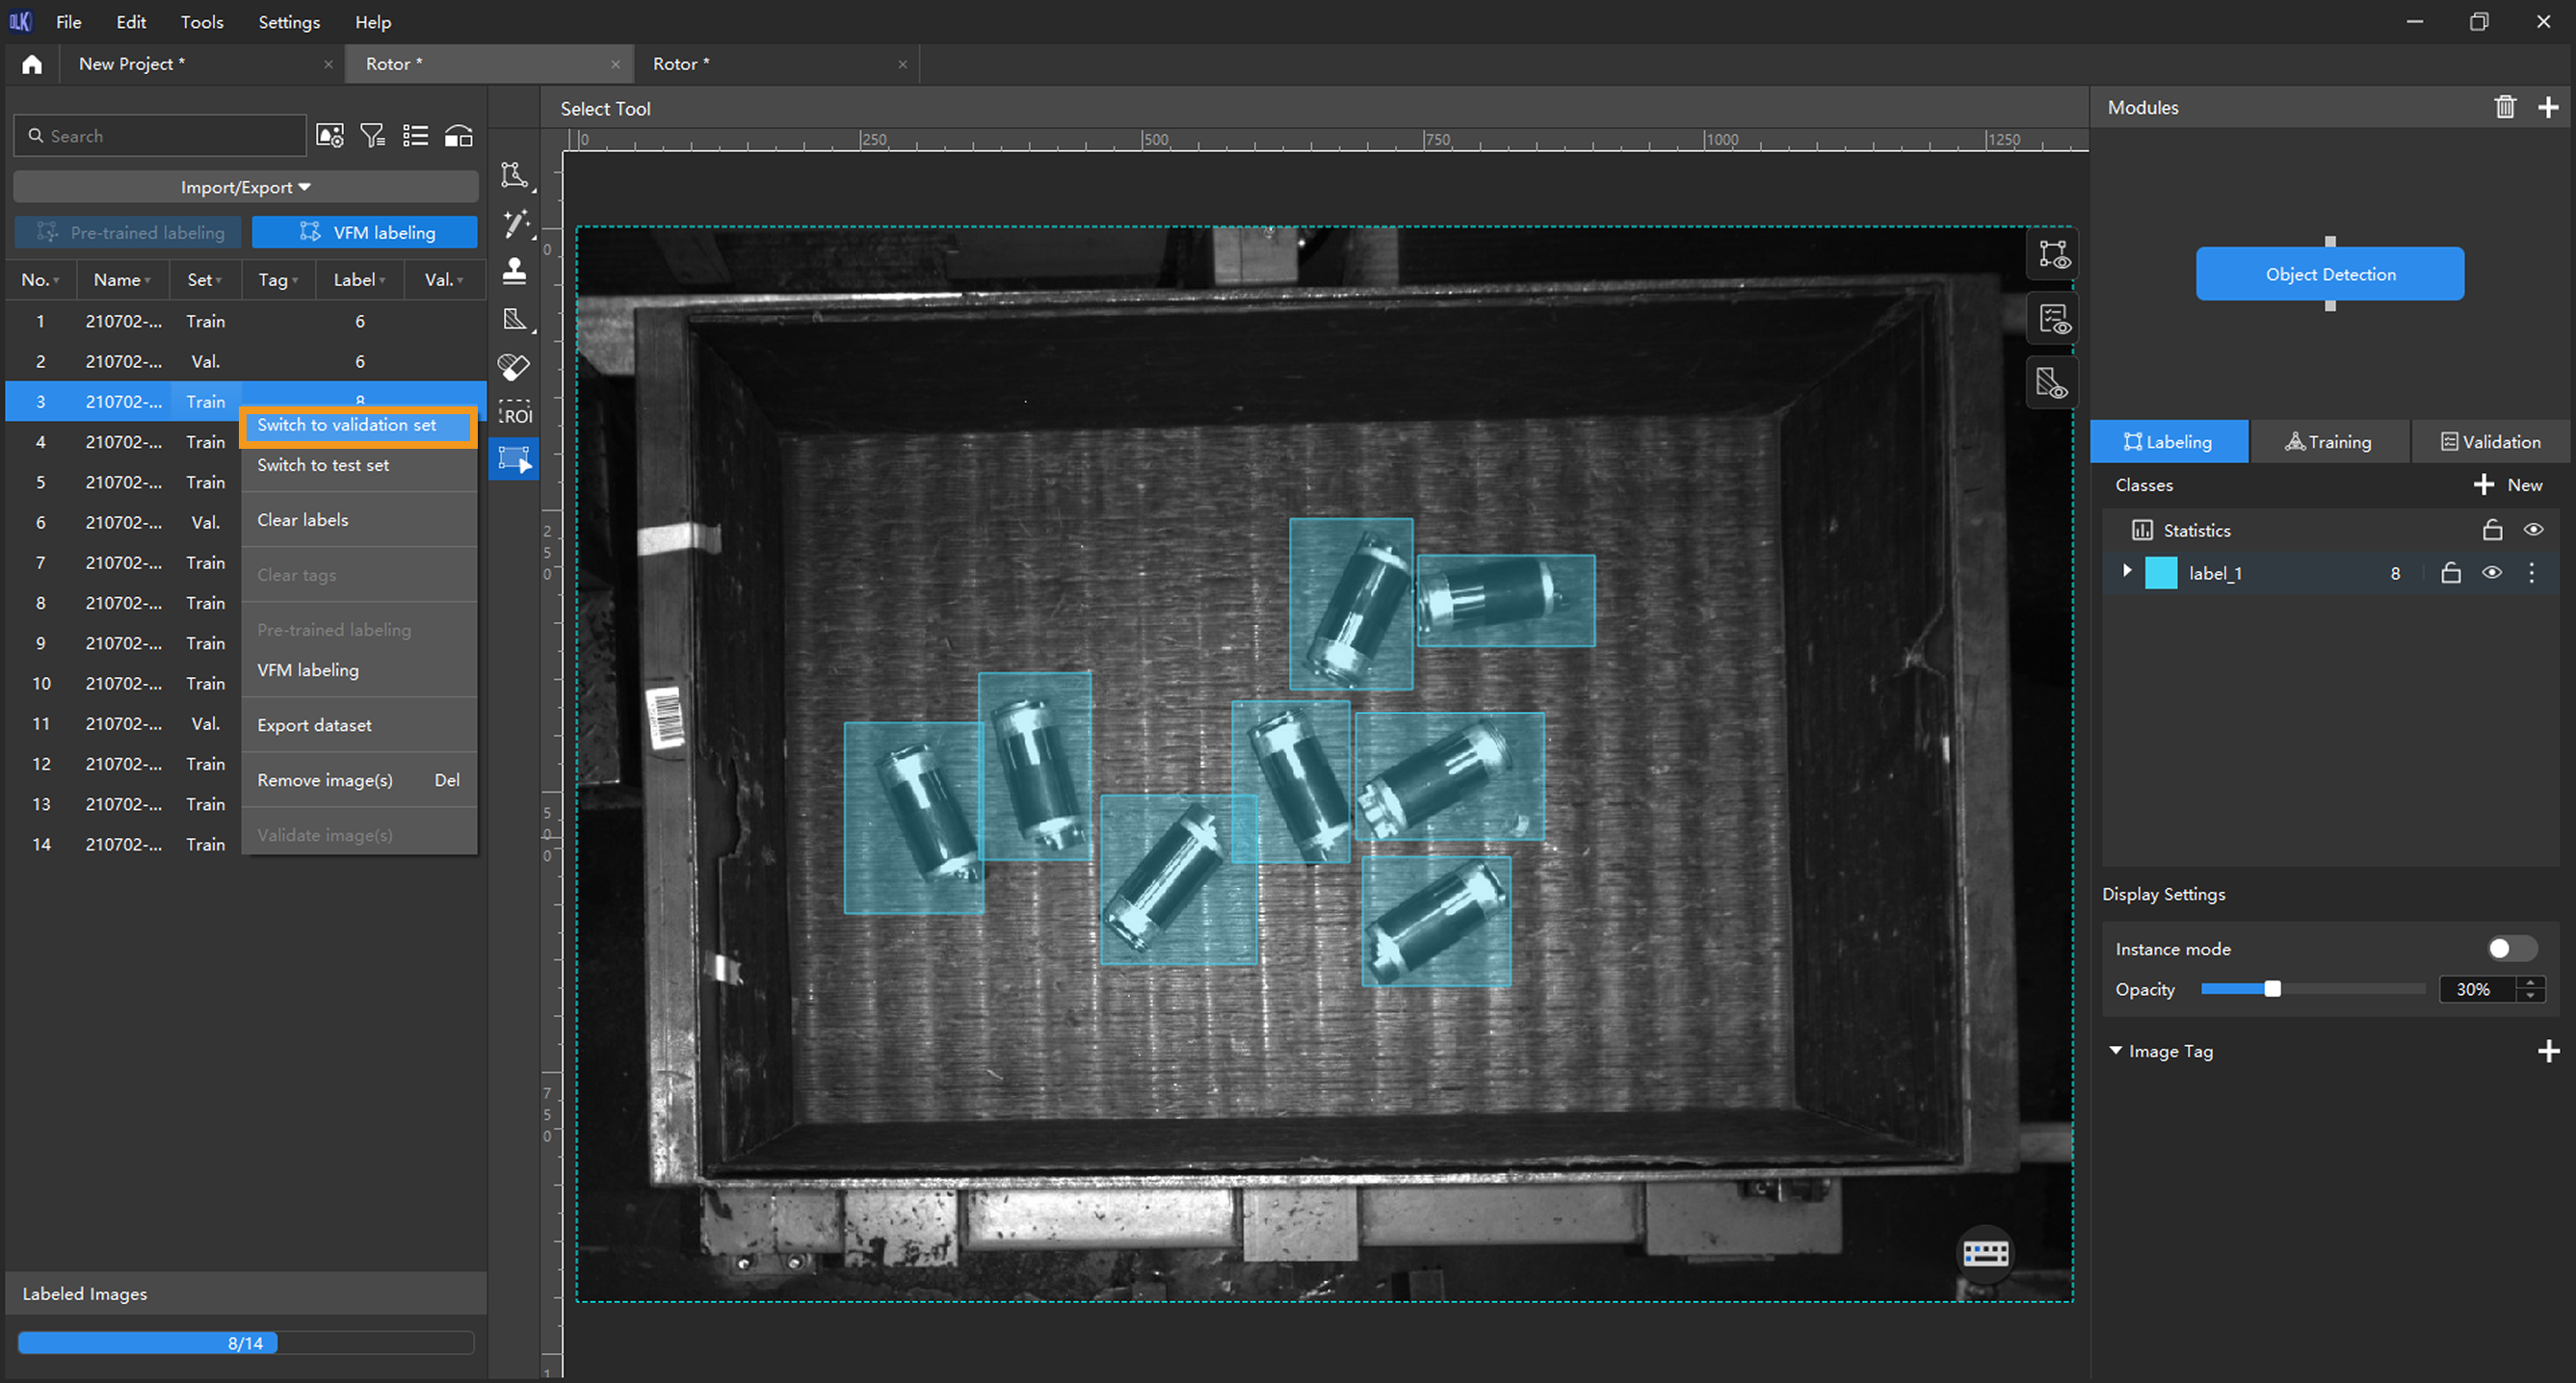This screenshot has height=1383, width=2576.
Task: Increase opacity value with stepper arrow
Action: [x=2531, y=983]
